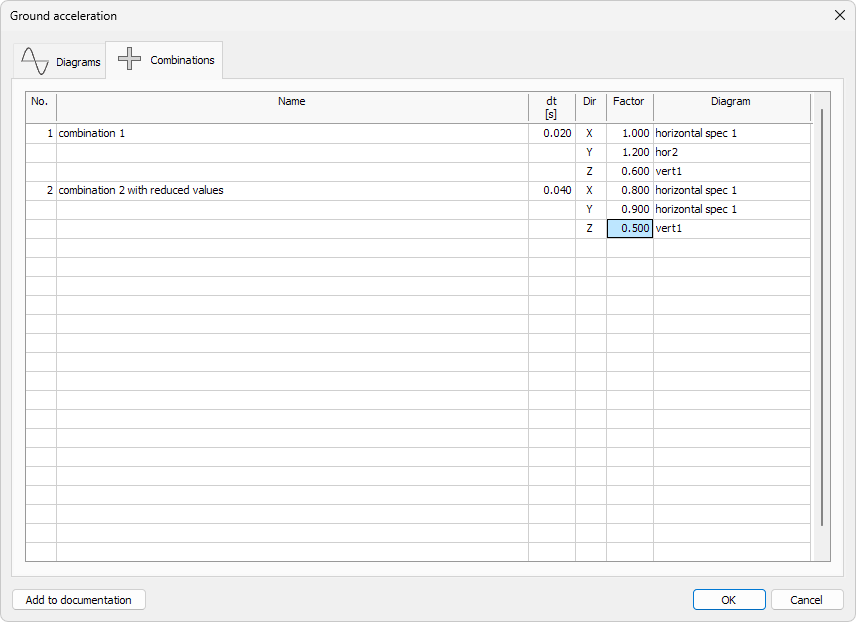856x622 pixels.
Task: Click the highlighted 0.500 factor cell
Action: (x=629, y=228)
